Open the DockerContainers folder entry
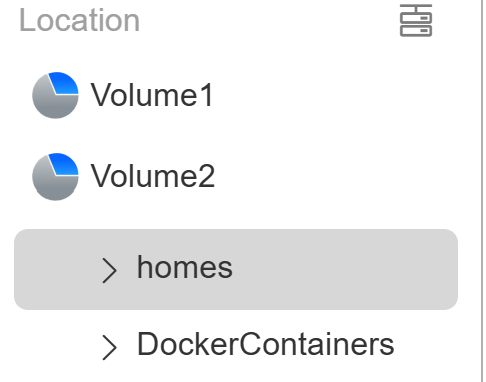 pyautogui.click(x=265, y=344)
